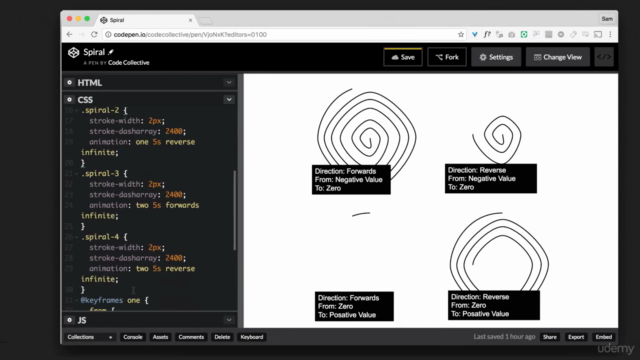Go back with browser back arrow
Image resolution: width=640 pixels, height=360 pixels.
coord(69,35)
